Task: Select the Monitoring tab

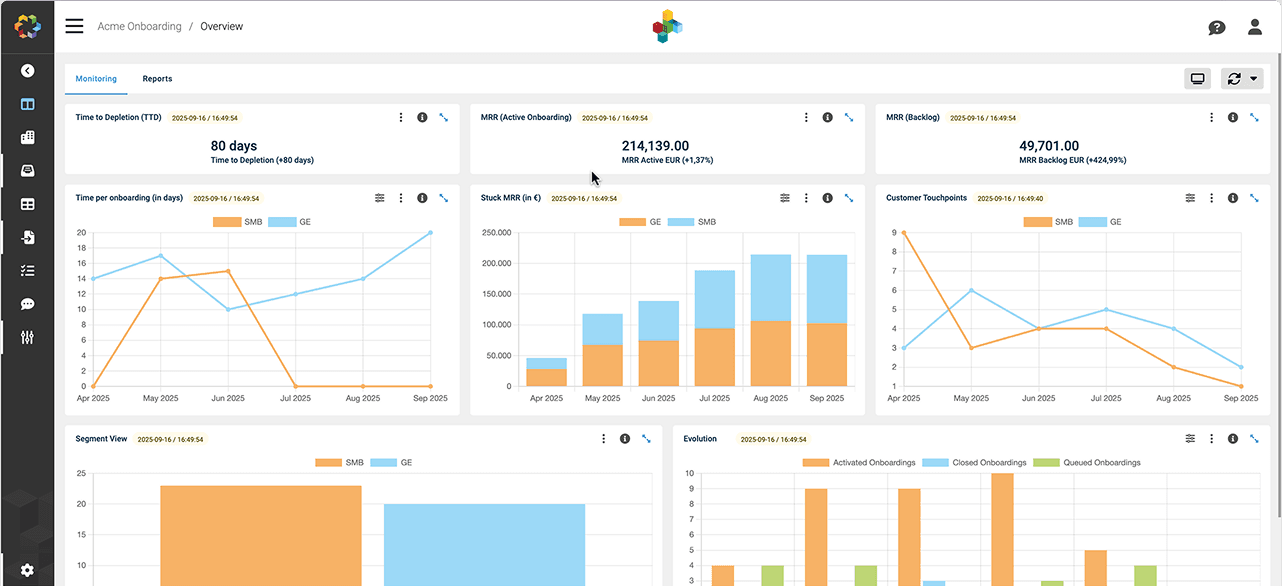Action: 96,79
